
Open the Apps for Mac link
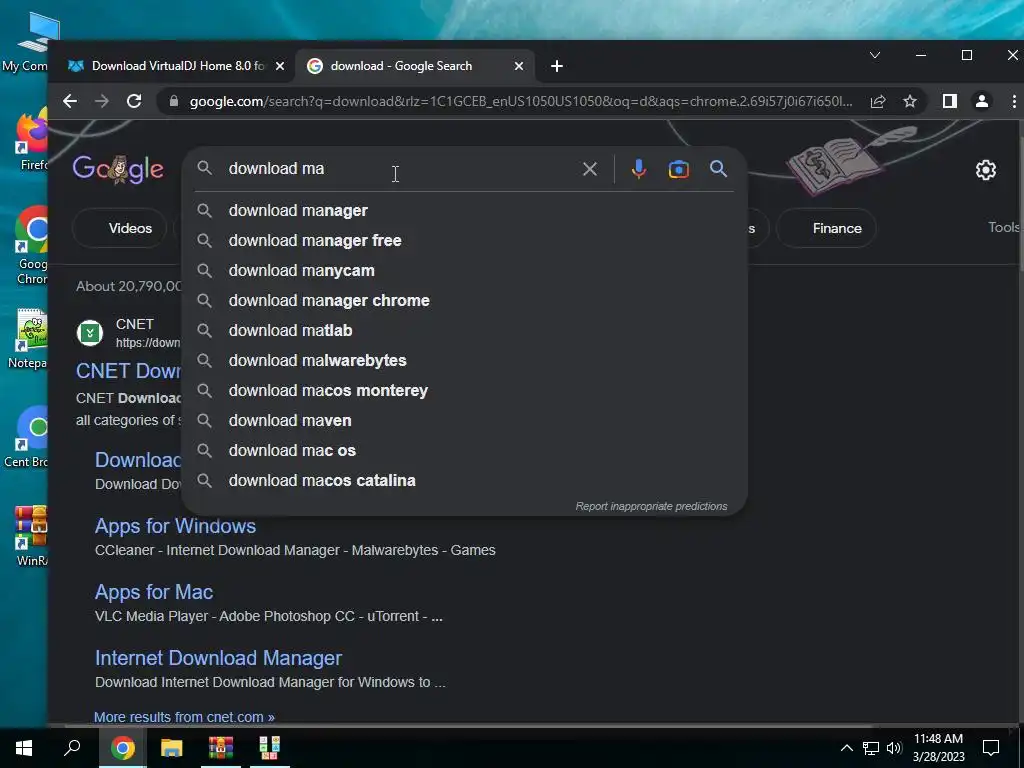[154, 592]
